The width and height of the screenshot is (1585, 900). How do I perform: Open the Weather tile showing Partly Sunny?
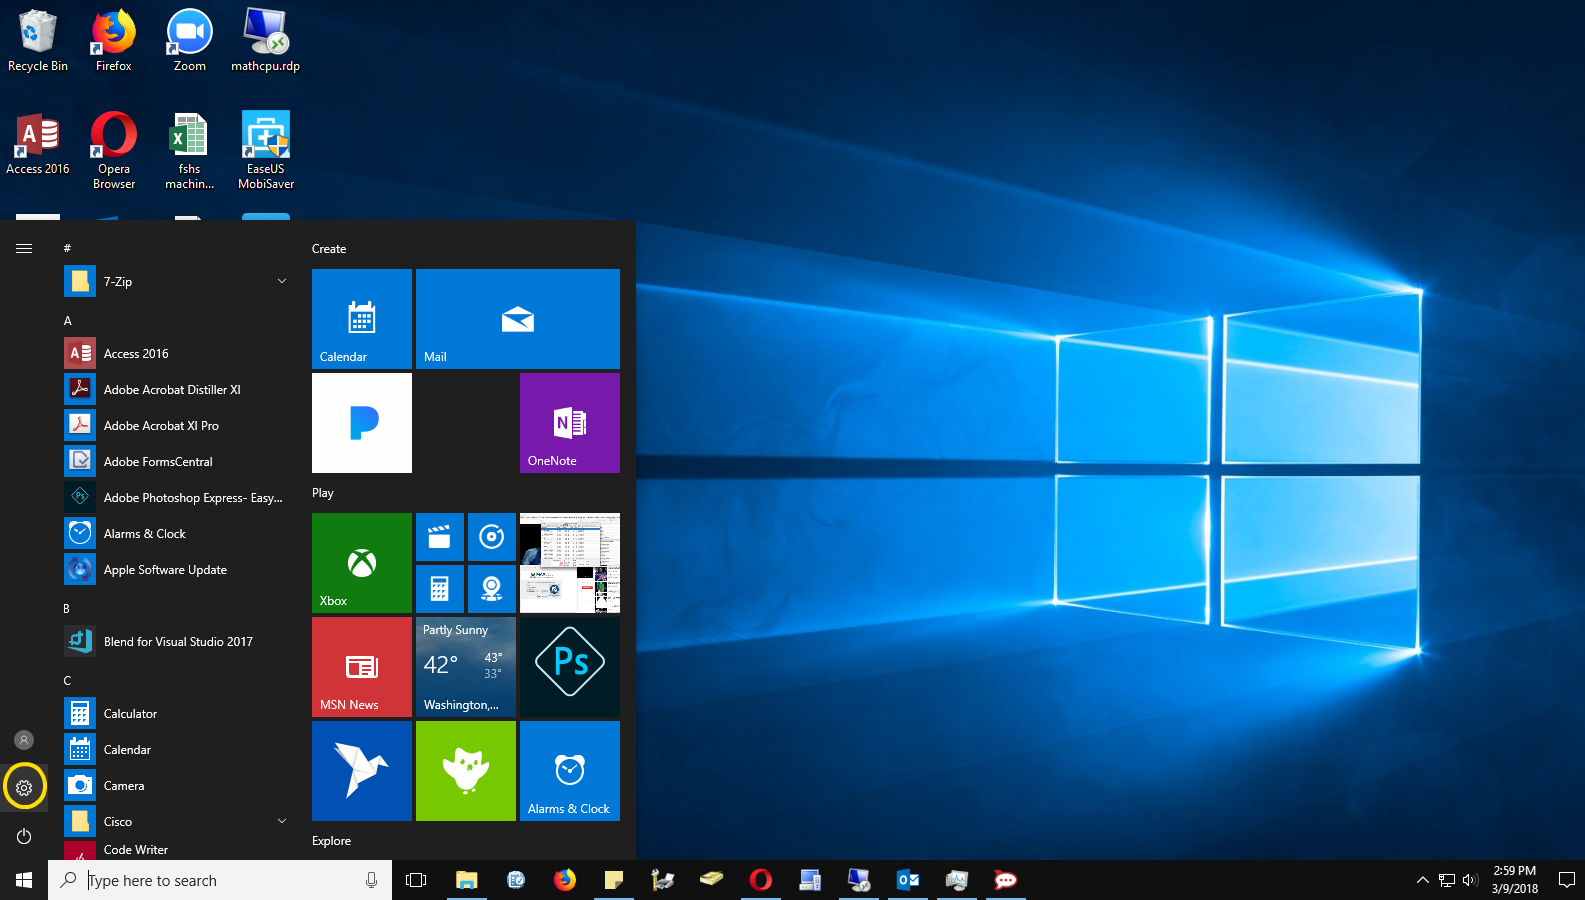[466, 667]
